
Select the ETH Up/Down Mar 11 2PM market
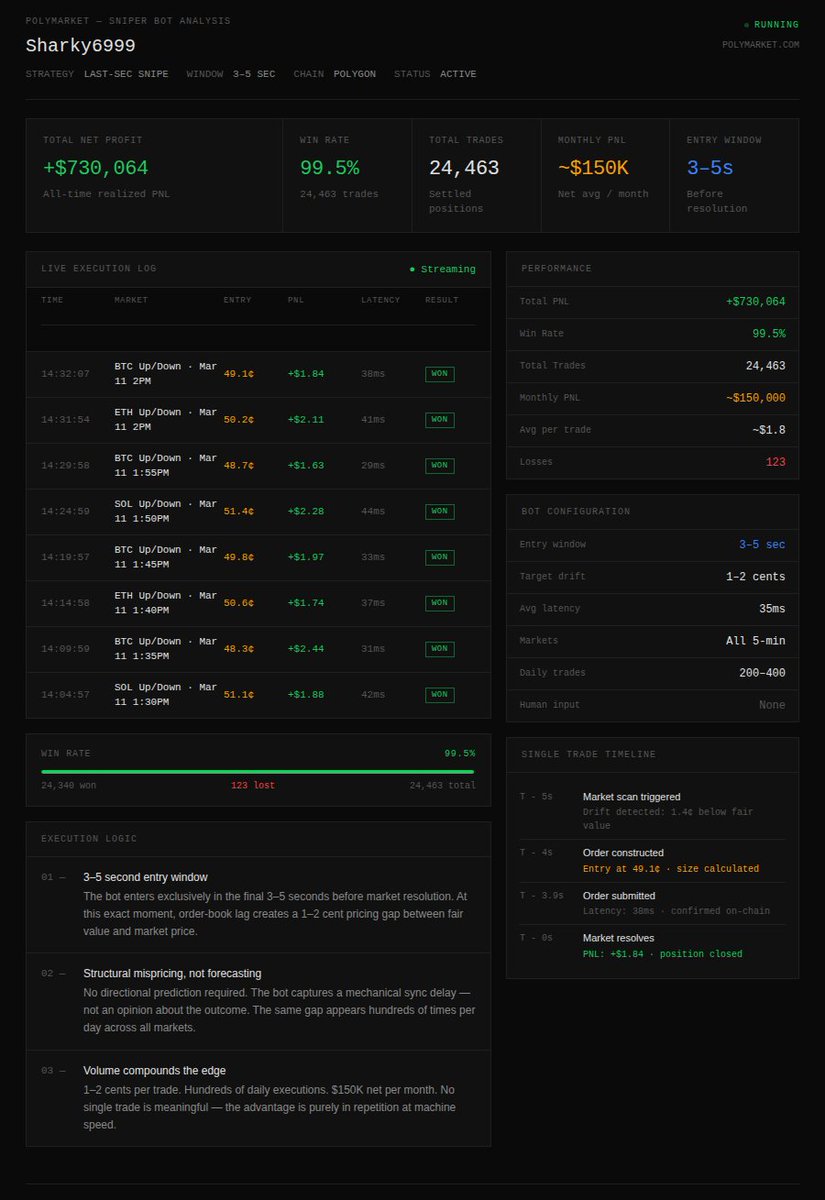pyautogui.click(x=165, y=420)
